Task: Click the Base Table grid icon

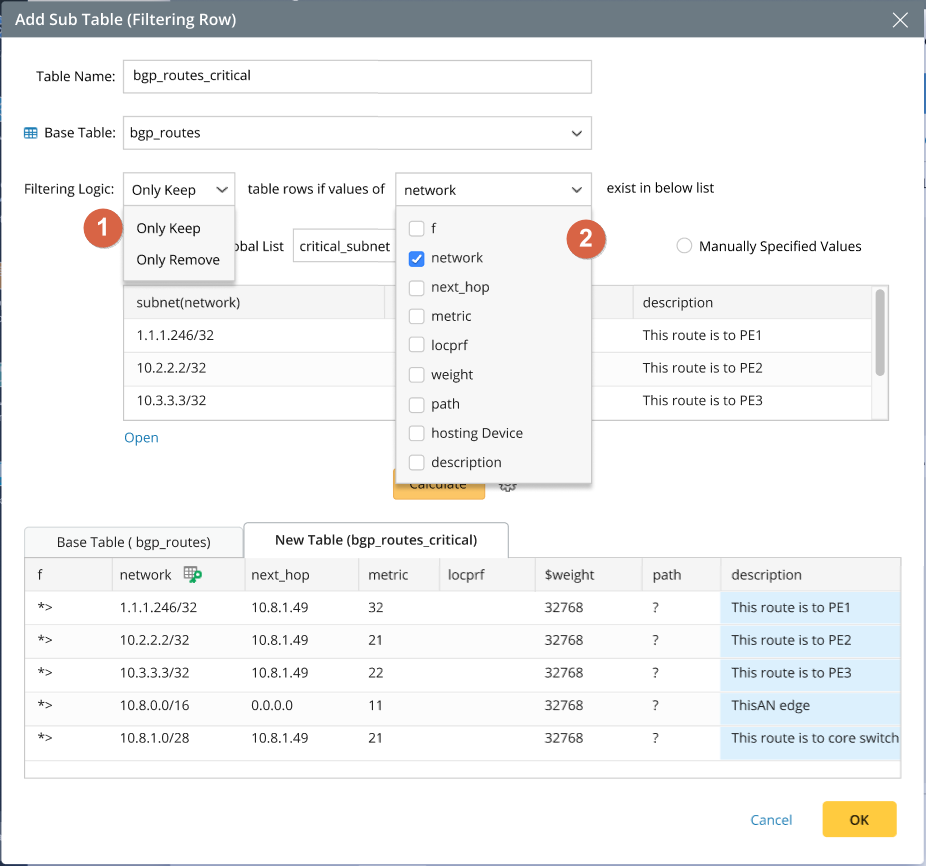Action: pyautogui.click(x=31, y=133)
